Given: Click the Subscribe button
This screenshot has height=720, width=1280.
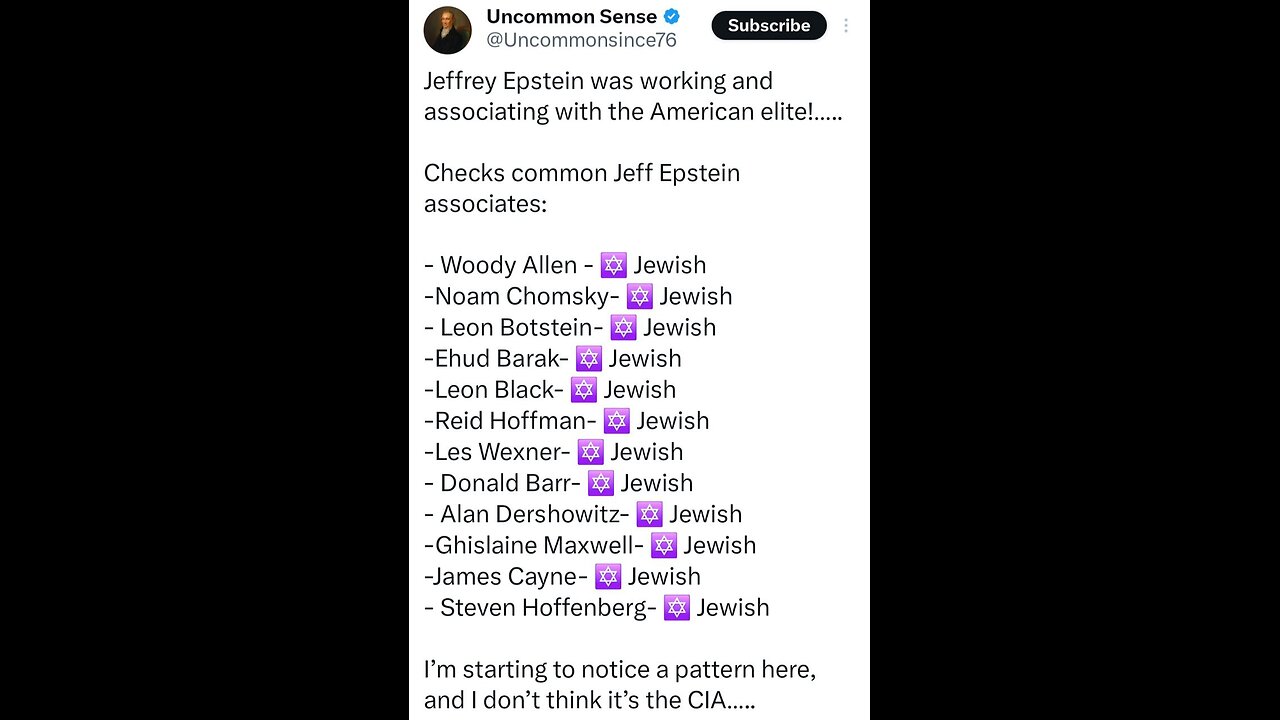Looking at the screenshot, I should pos(769,26).
